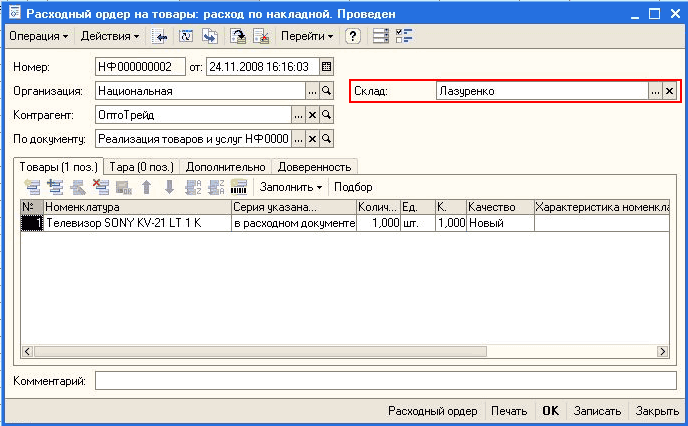Click the refresh document icon in top toolbar

tap(186, 36)
